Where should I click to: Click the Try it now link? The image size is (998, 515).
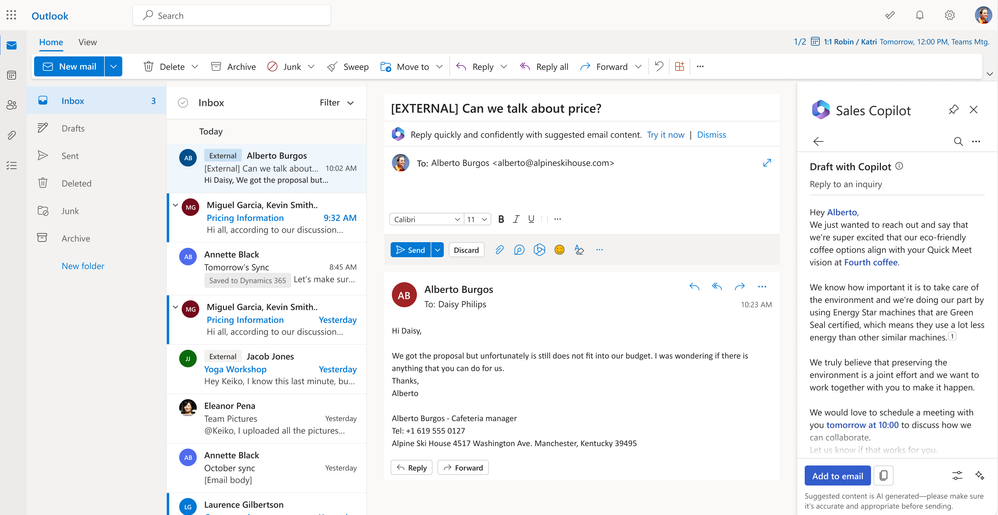666,135
